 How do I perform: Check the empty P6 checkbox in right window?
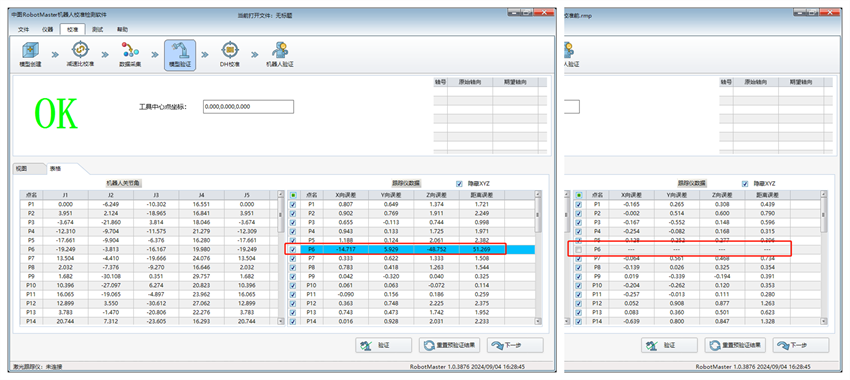(x=579, y=249)
